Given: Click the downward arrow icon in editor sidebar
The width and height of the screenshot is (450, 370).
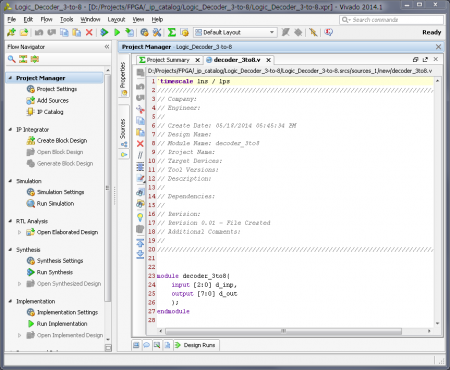Looking at the screenshot, I should pos(140,254).
